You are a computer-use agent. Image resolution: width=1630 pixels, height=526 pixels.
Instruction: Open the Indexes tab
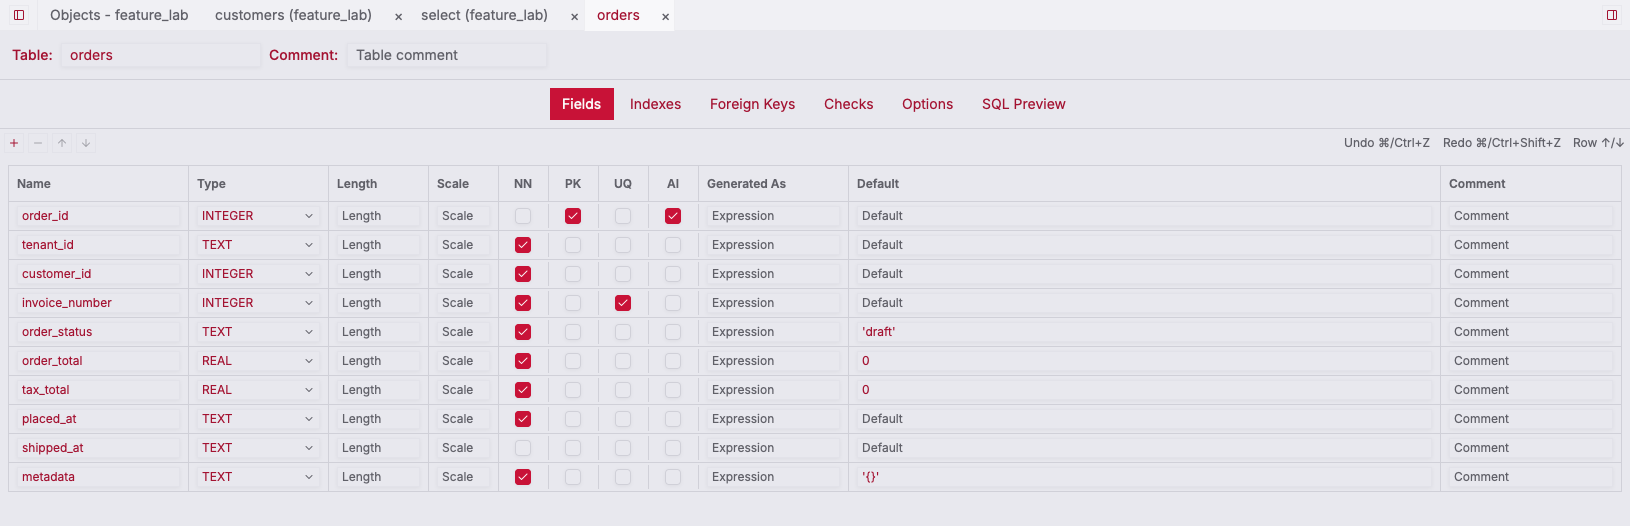click(655, 104)
